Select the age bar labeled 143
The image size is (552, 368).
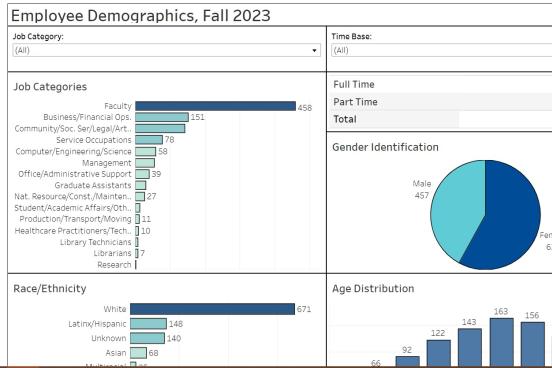[470, 347]
